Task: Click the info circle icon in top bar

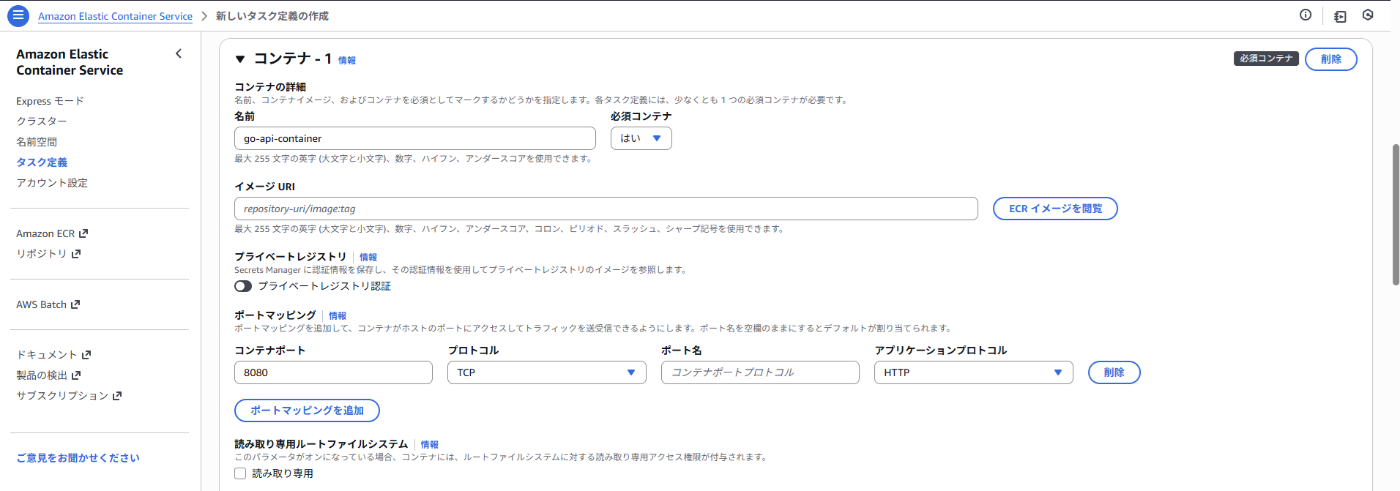Action: pyautogui.click(x=1305, y=15)
